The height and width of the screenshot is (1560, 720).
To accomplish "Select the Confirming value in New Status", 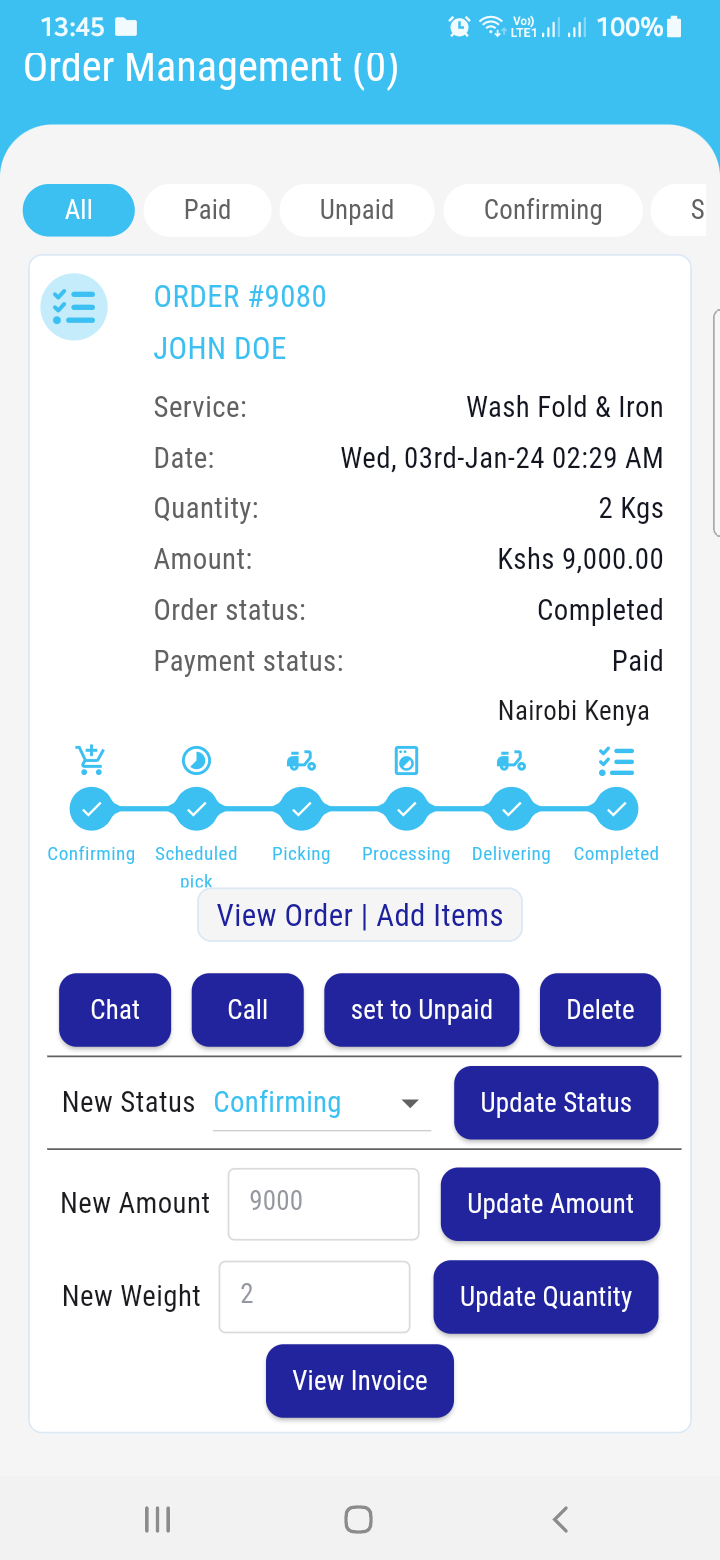I will click(x=278, y=1103).
